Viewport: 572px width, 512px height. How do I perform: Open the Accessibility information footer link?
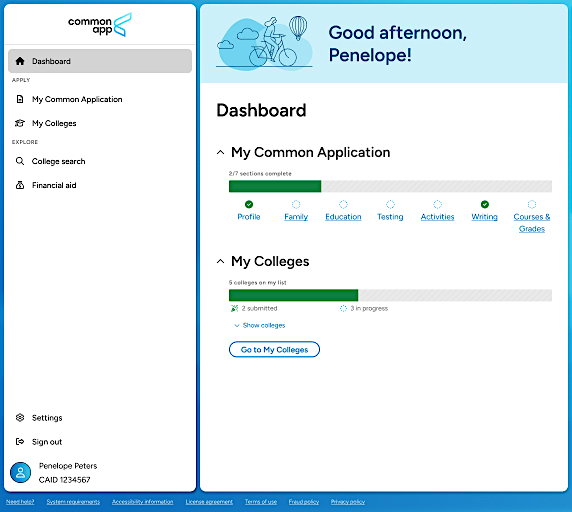(143, 502)
